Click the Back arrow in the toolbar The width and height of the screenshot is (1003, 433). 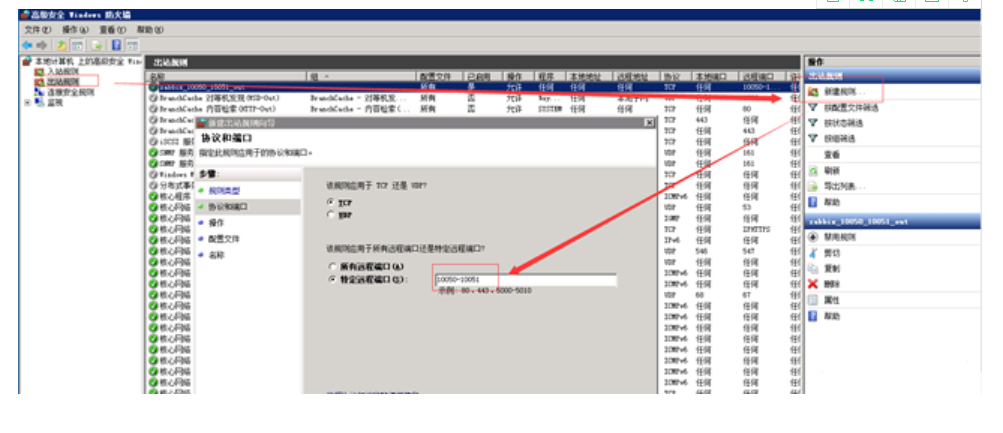point(27,45)
